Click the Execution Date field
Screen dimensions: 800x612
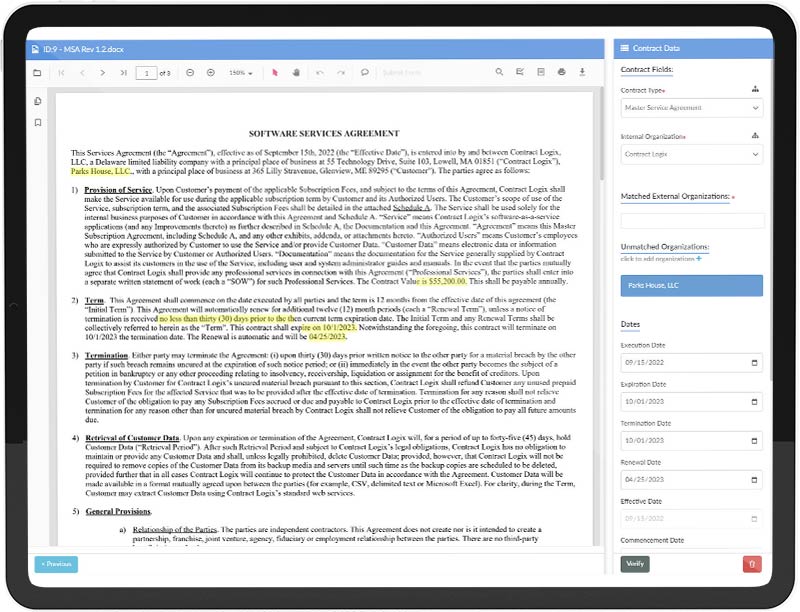point(691,363)
